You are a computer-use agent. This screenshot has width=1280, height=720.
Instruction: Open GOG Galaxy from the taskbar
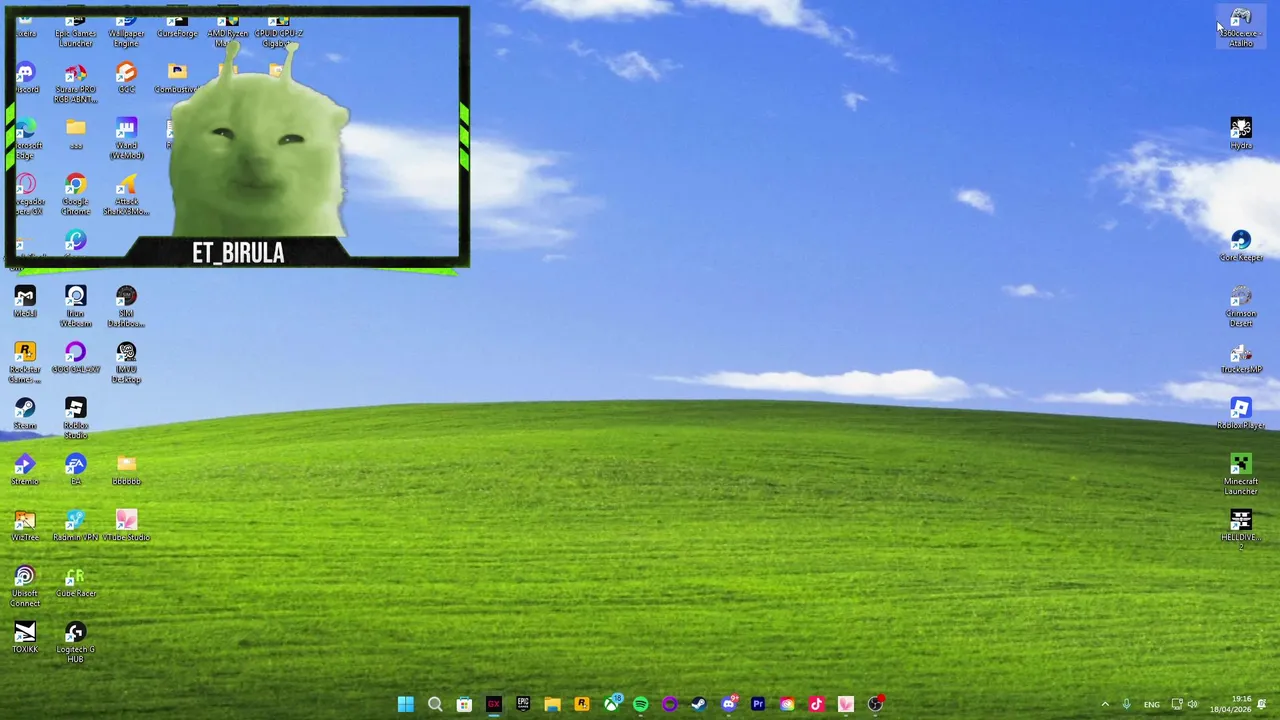pyautogui.click(x=669, y=704)
